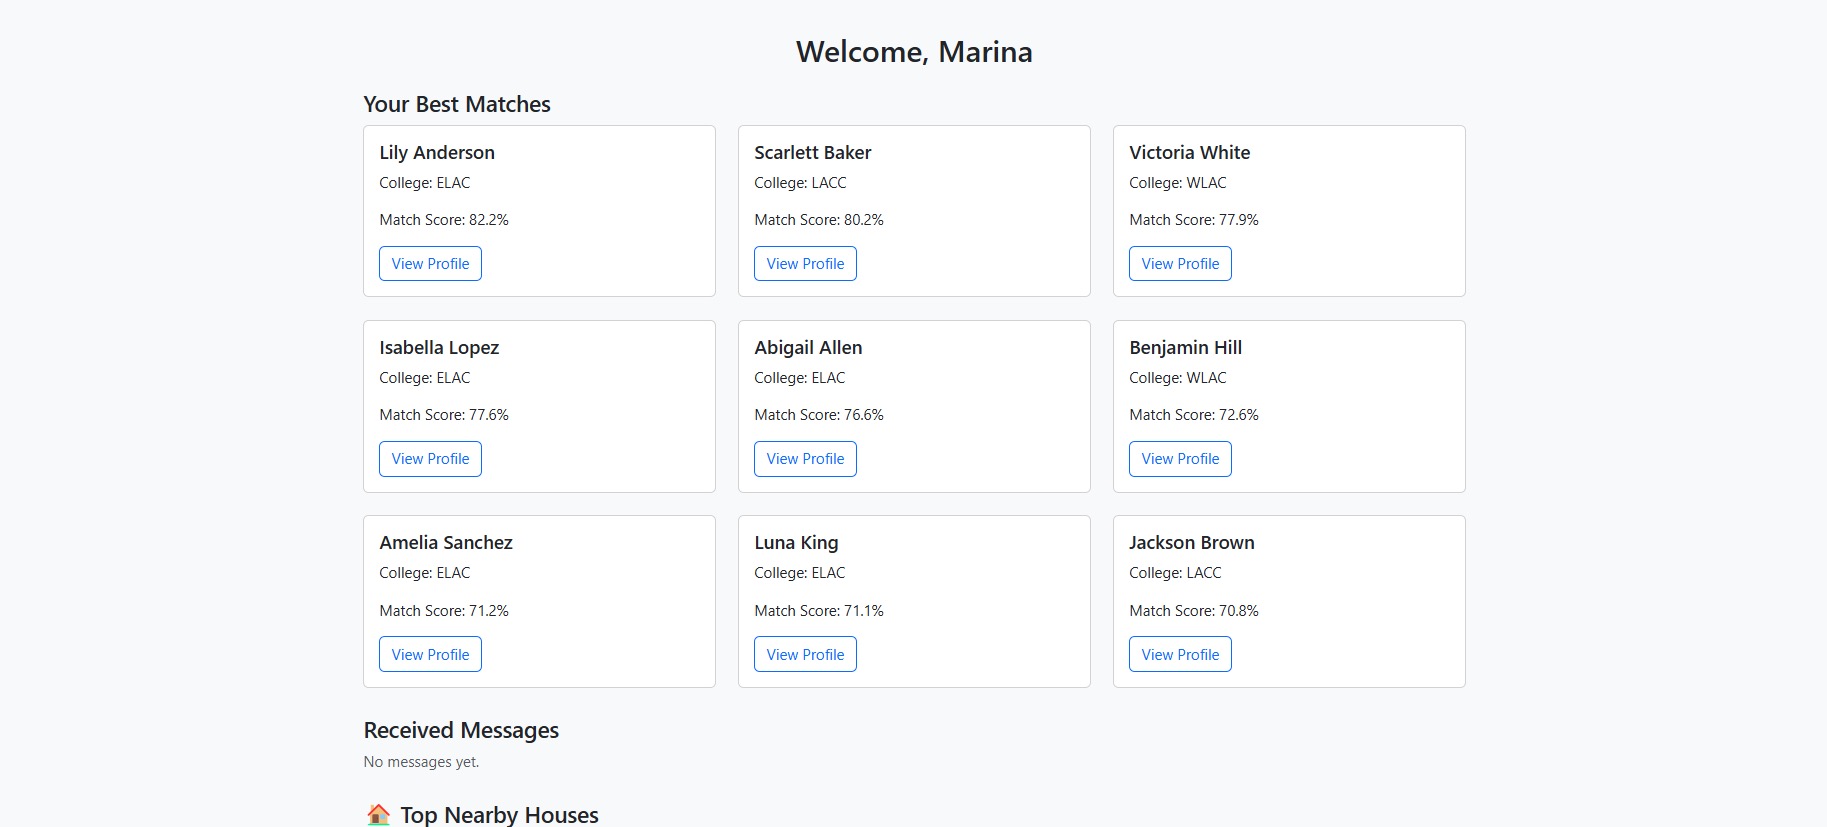Open Scarlett Baker's profile
The image size is (1827, 827).
click(x=805, y=264)
